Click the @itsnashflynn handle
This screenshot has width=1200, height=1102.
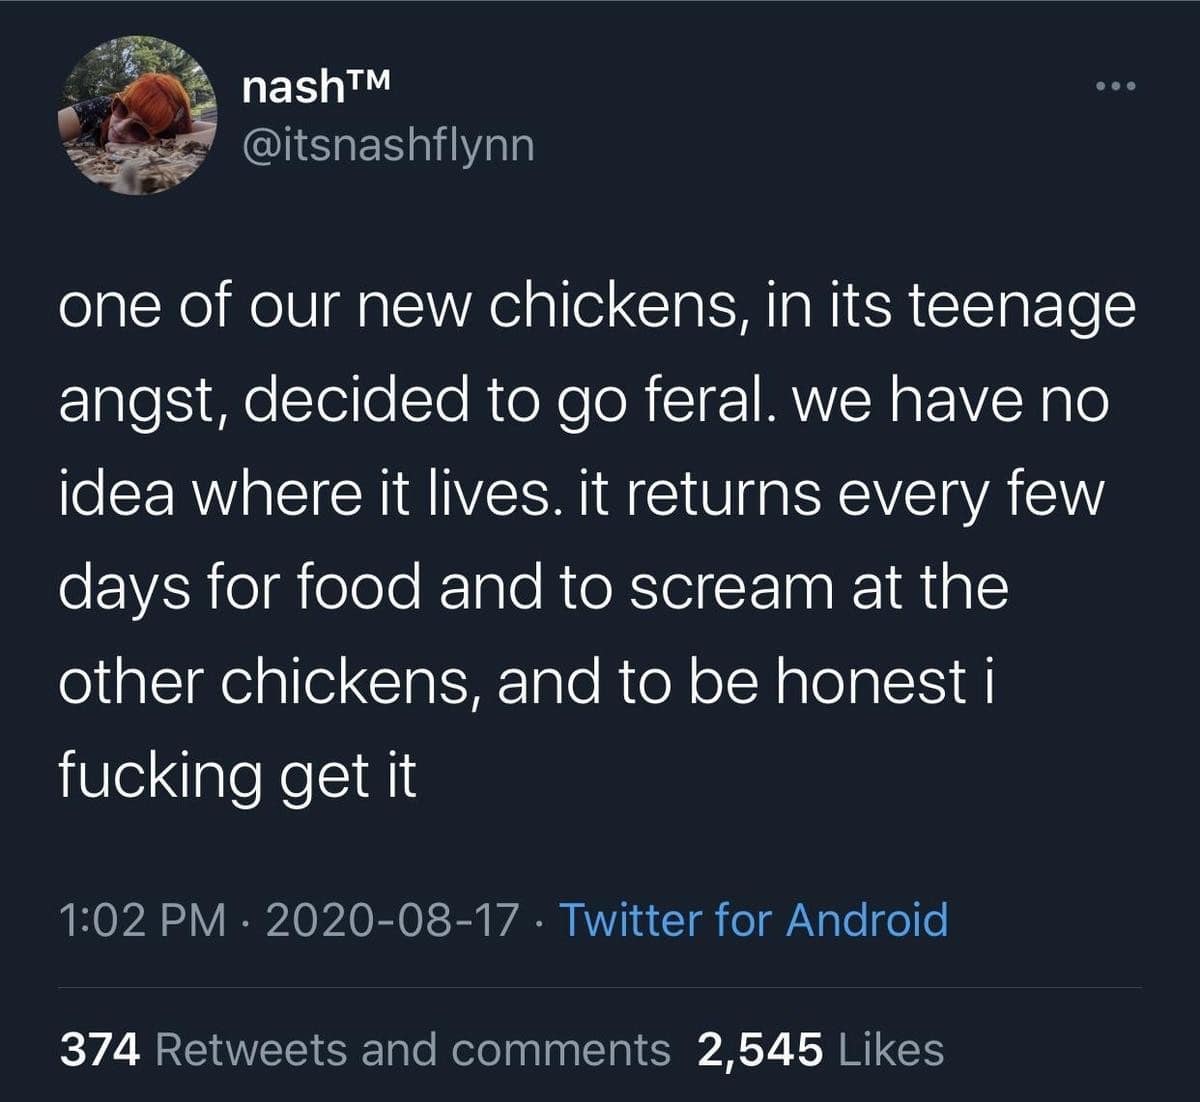pyautogui.click(x=389, y=146)
